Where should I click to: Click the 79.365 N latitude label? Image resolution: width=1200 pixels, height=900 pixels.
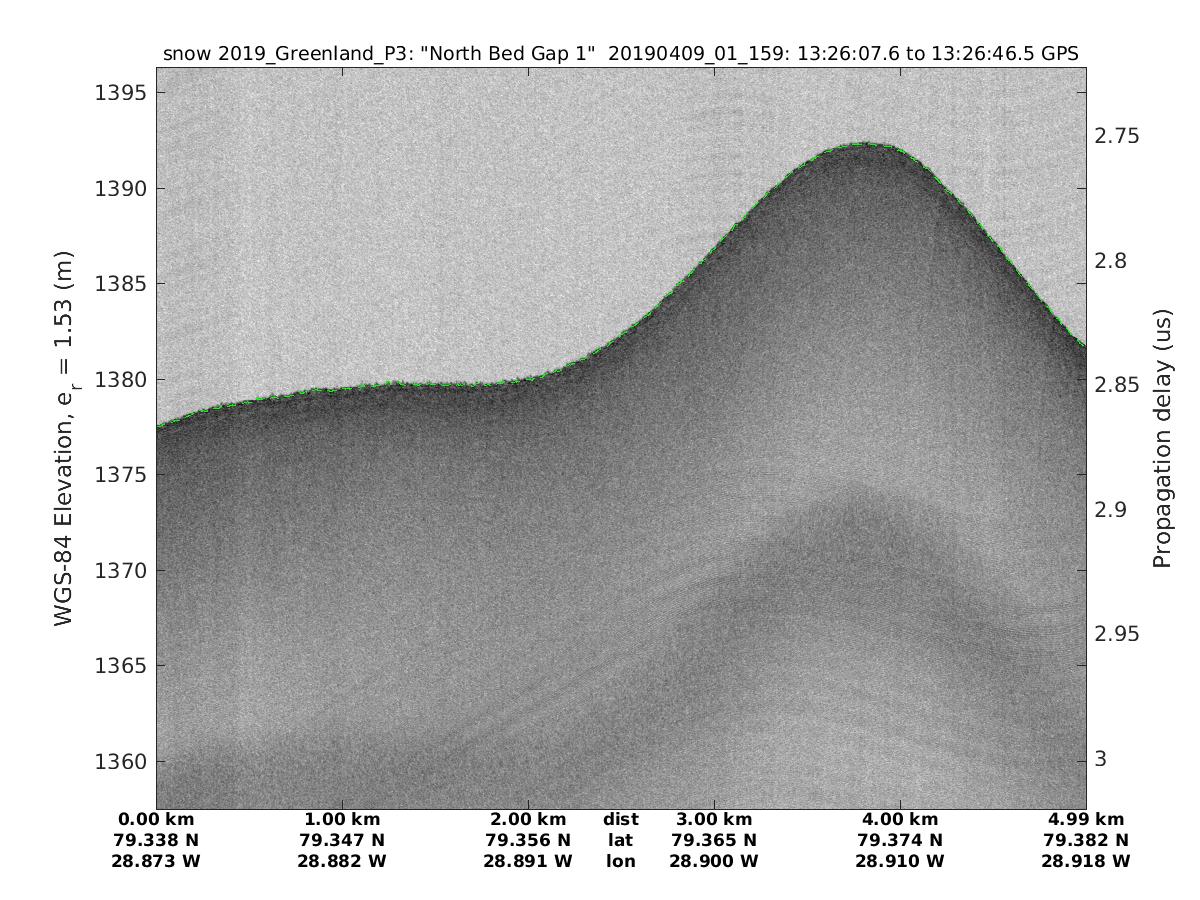[714, 840]
